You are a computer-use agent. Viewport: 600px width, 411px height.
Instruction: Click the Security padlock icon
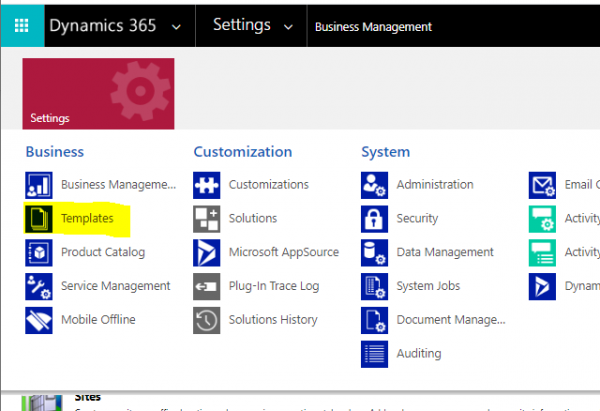pyautogui.click(x=374, y=219)
